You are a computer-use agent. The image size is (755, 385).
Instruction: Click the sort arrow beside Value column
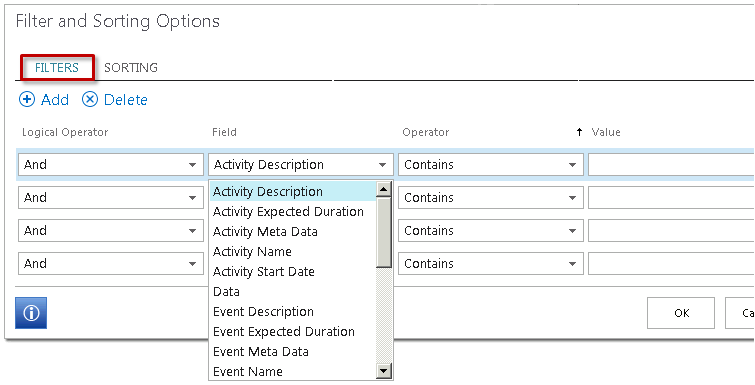coord(580,132)
